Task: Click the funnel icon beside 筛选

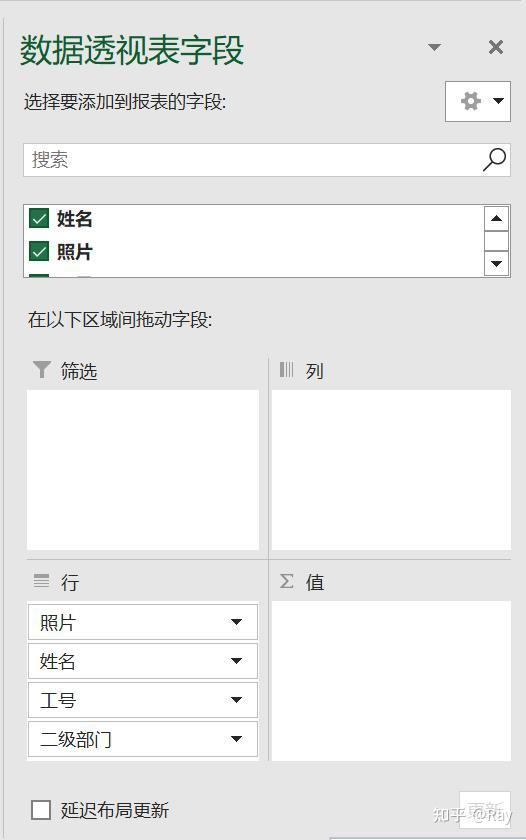Action: point(41,370)
